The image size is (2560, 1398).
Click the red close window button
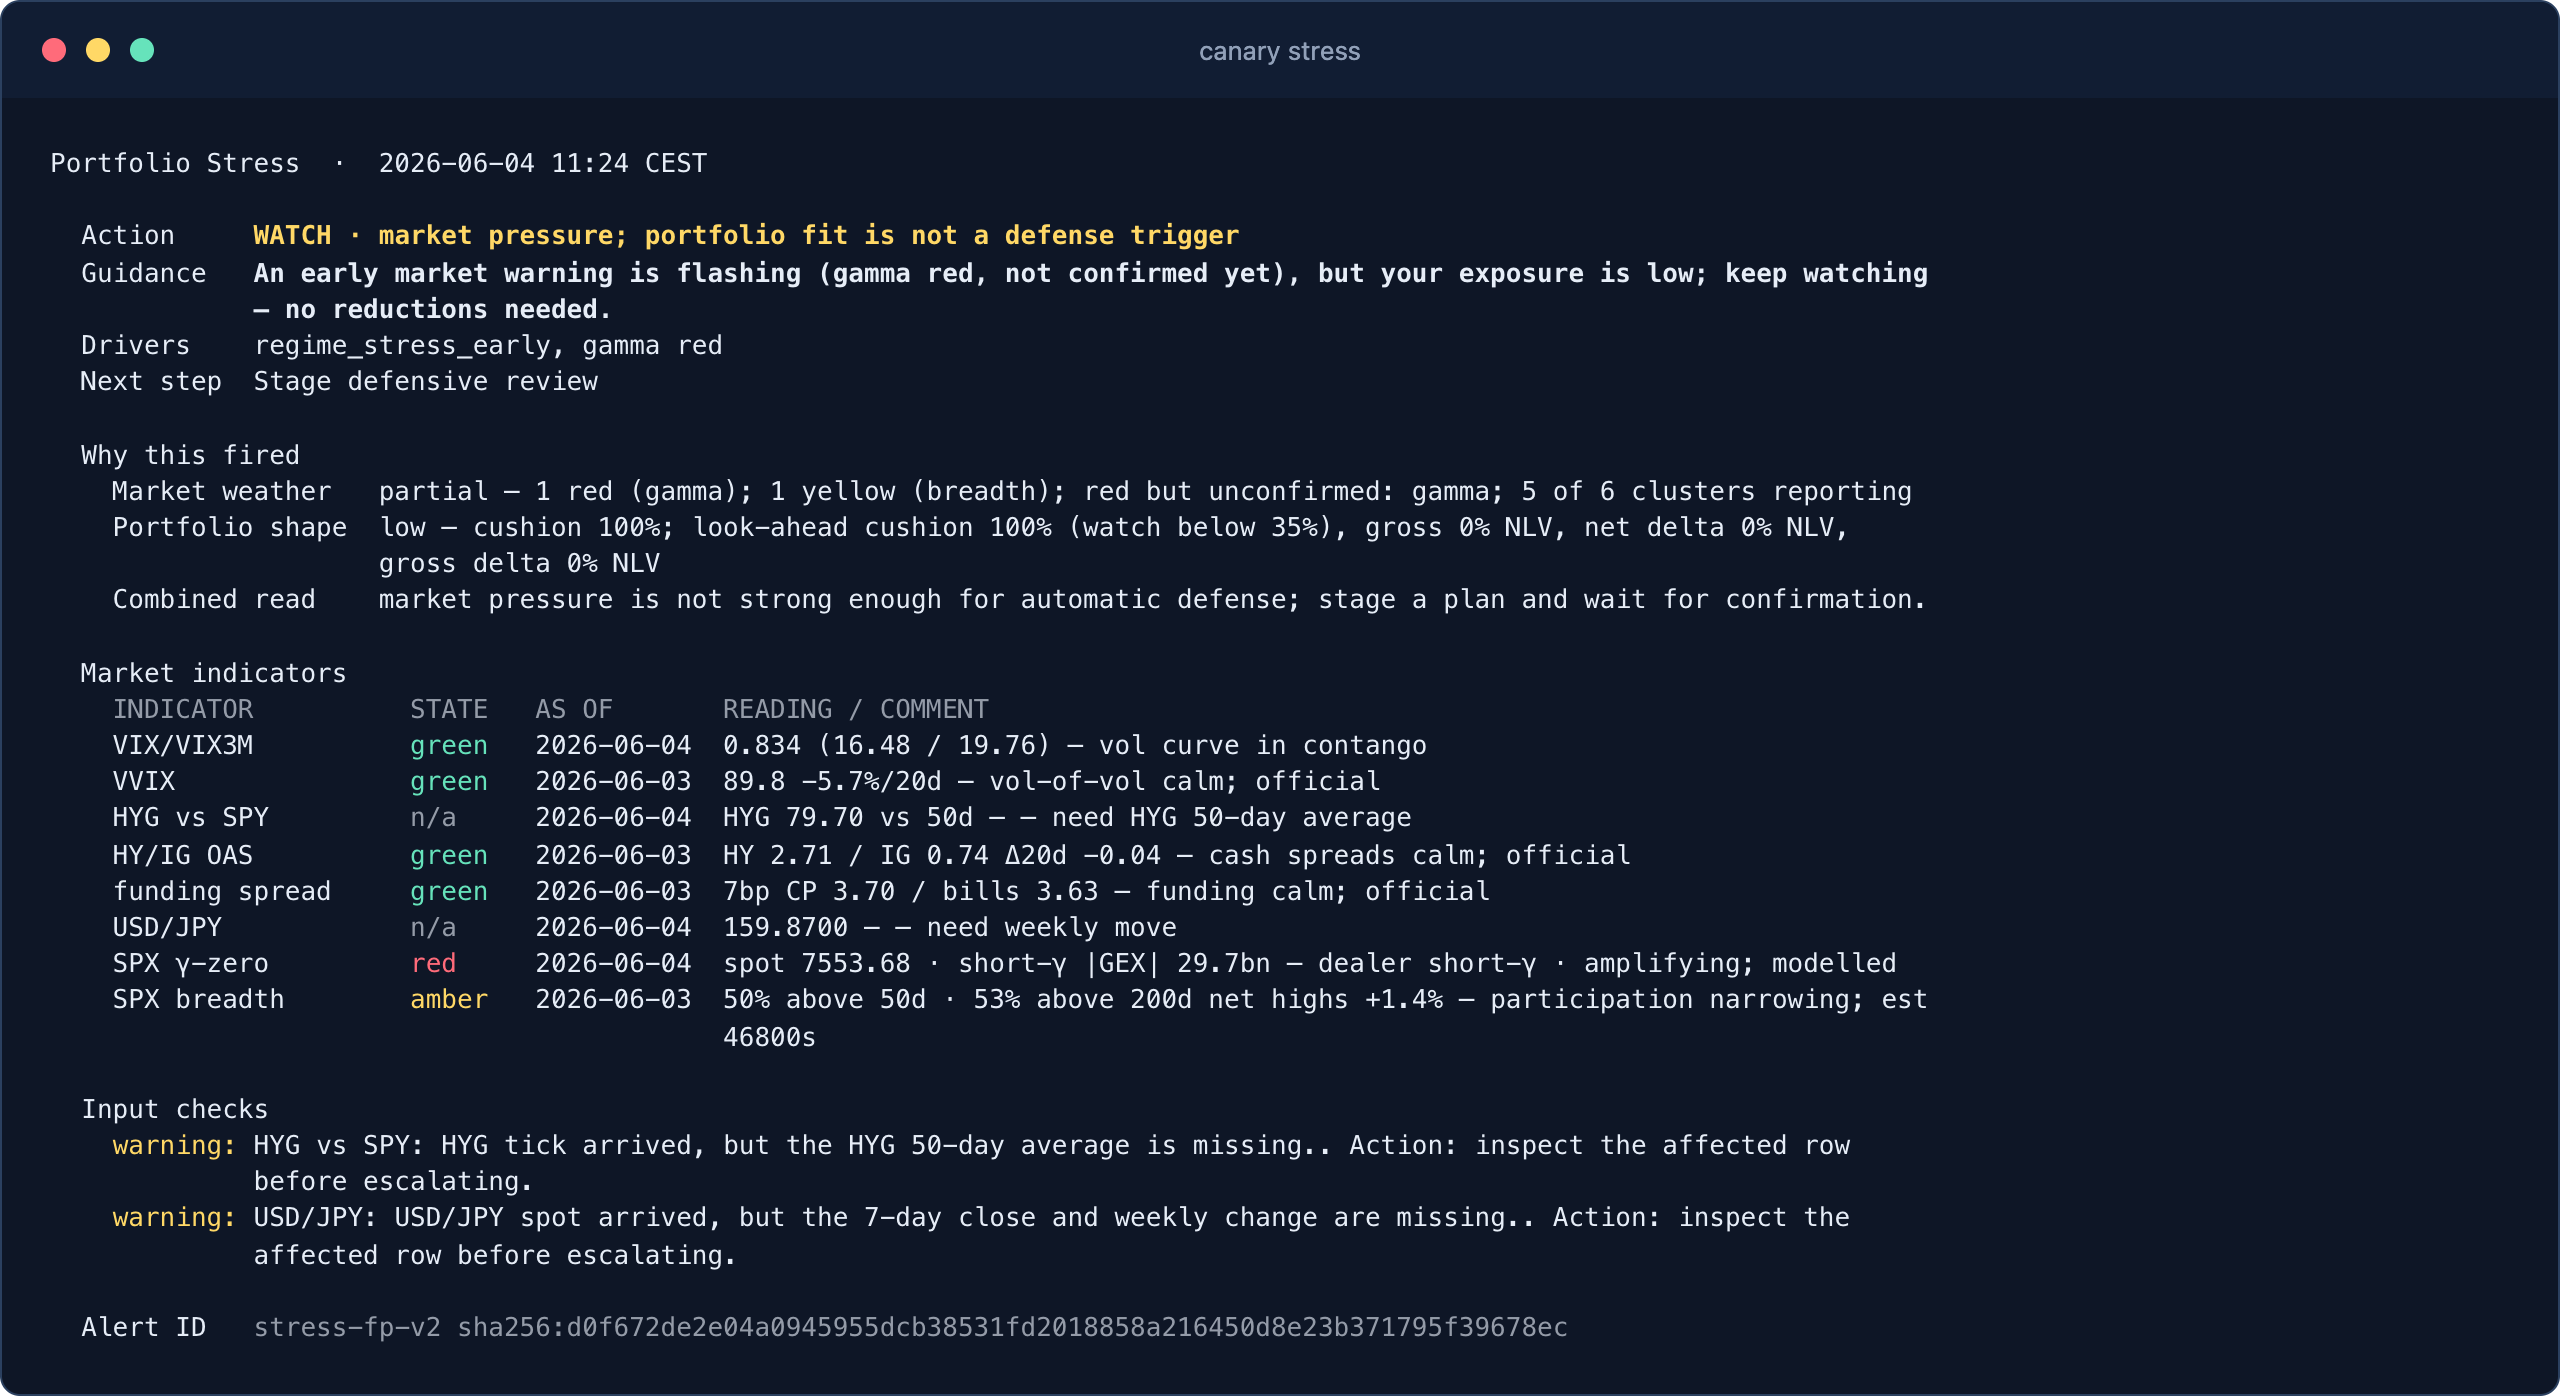point(54,50)
